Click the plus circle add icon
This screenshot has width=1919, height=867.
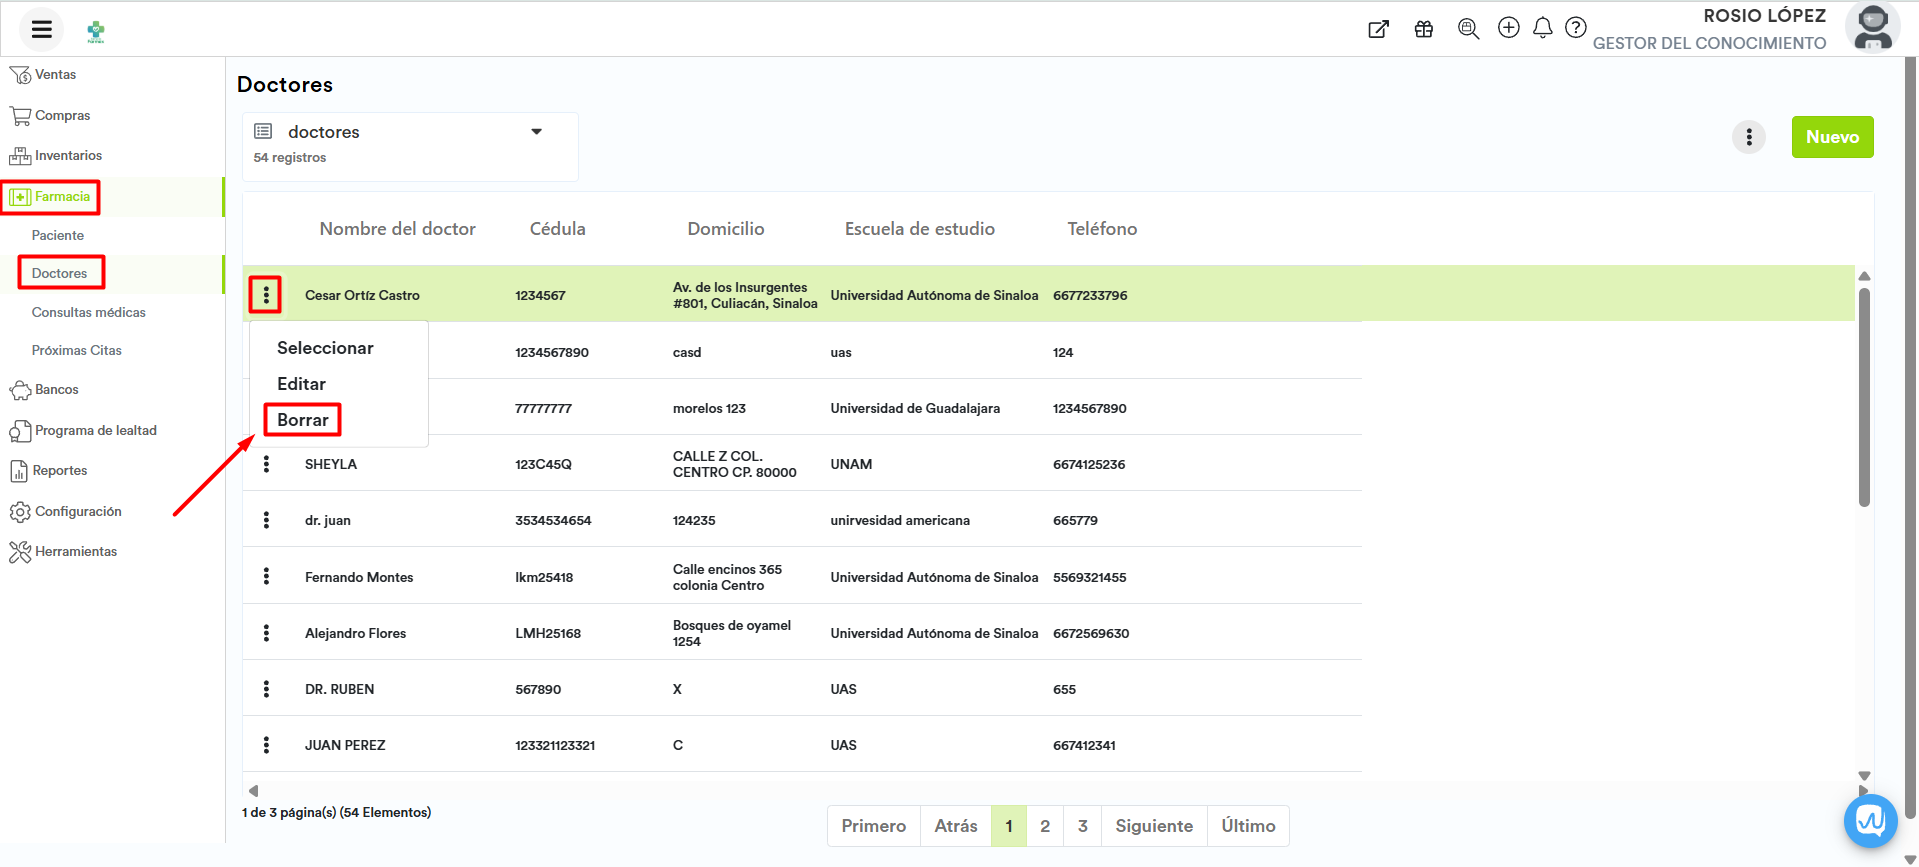(x=1508, y=28)
